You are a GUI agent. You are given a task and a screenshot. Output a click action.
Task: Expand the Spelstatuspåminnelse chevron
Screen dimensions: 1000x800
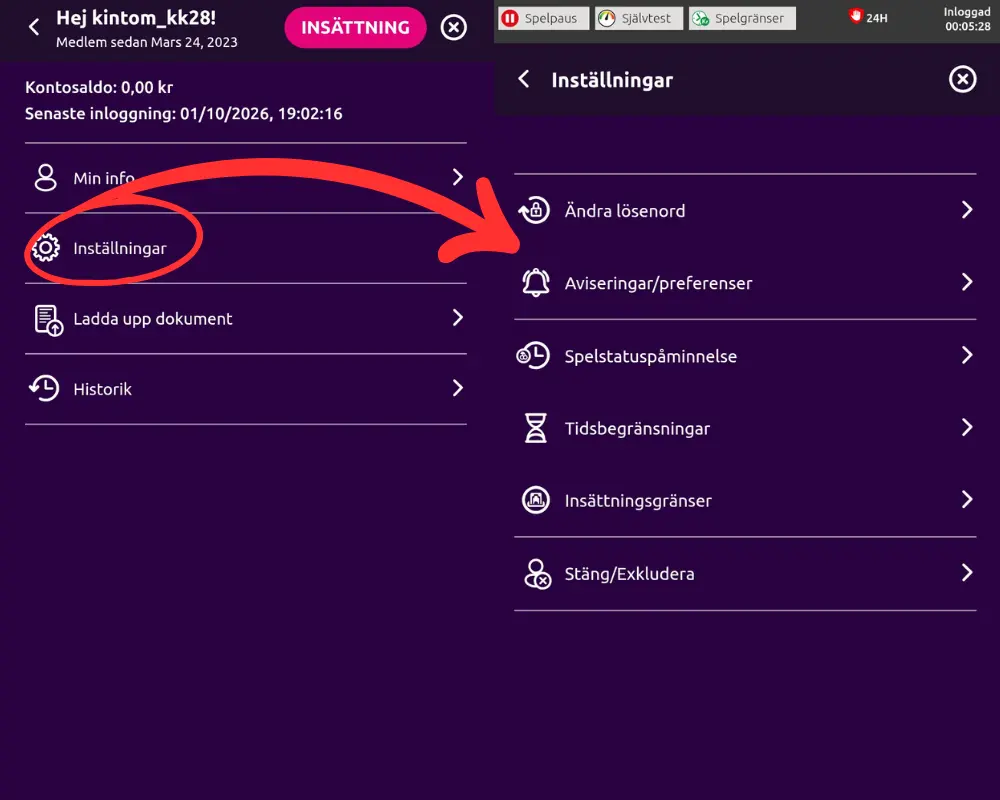pyautogui.click(x=967, y=355)
